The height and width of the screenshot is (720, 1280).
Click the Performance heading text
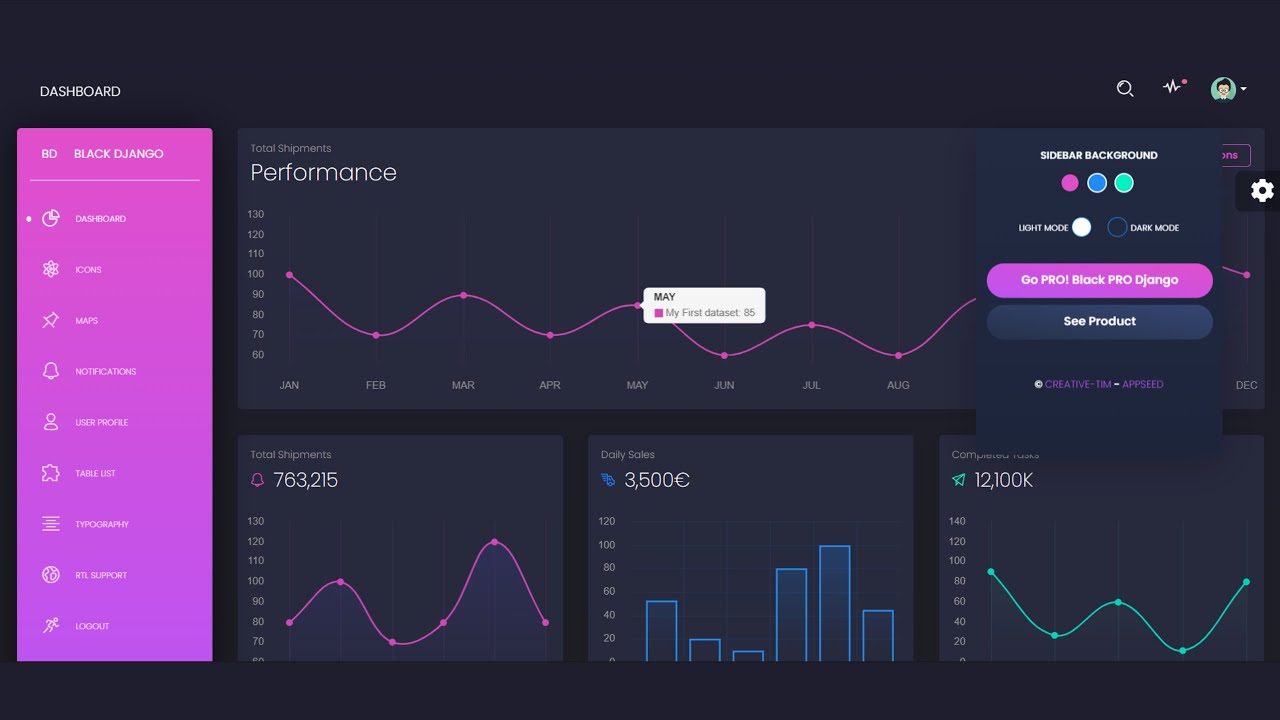click(x=323, y=172)
